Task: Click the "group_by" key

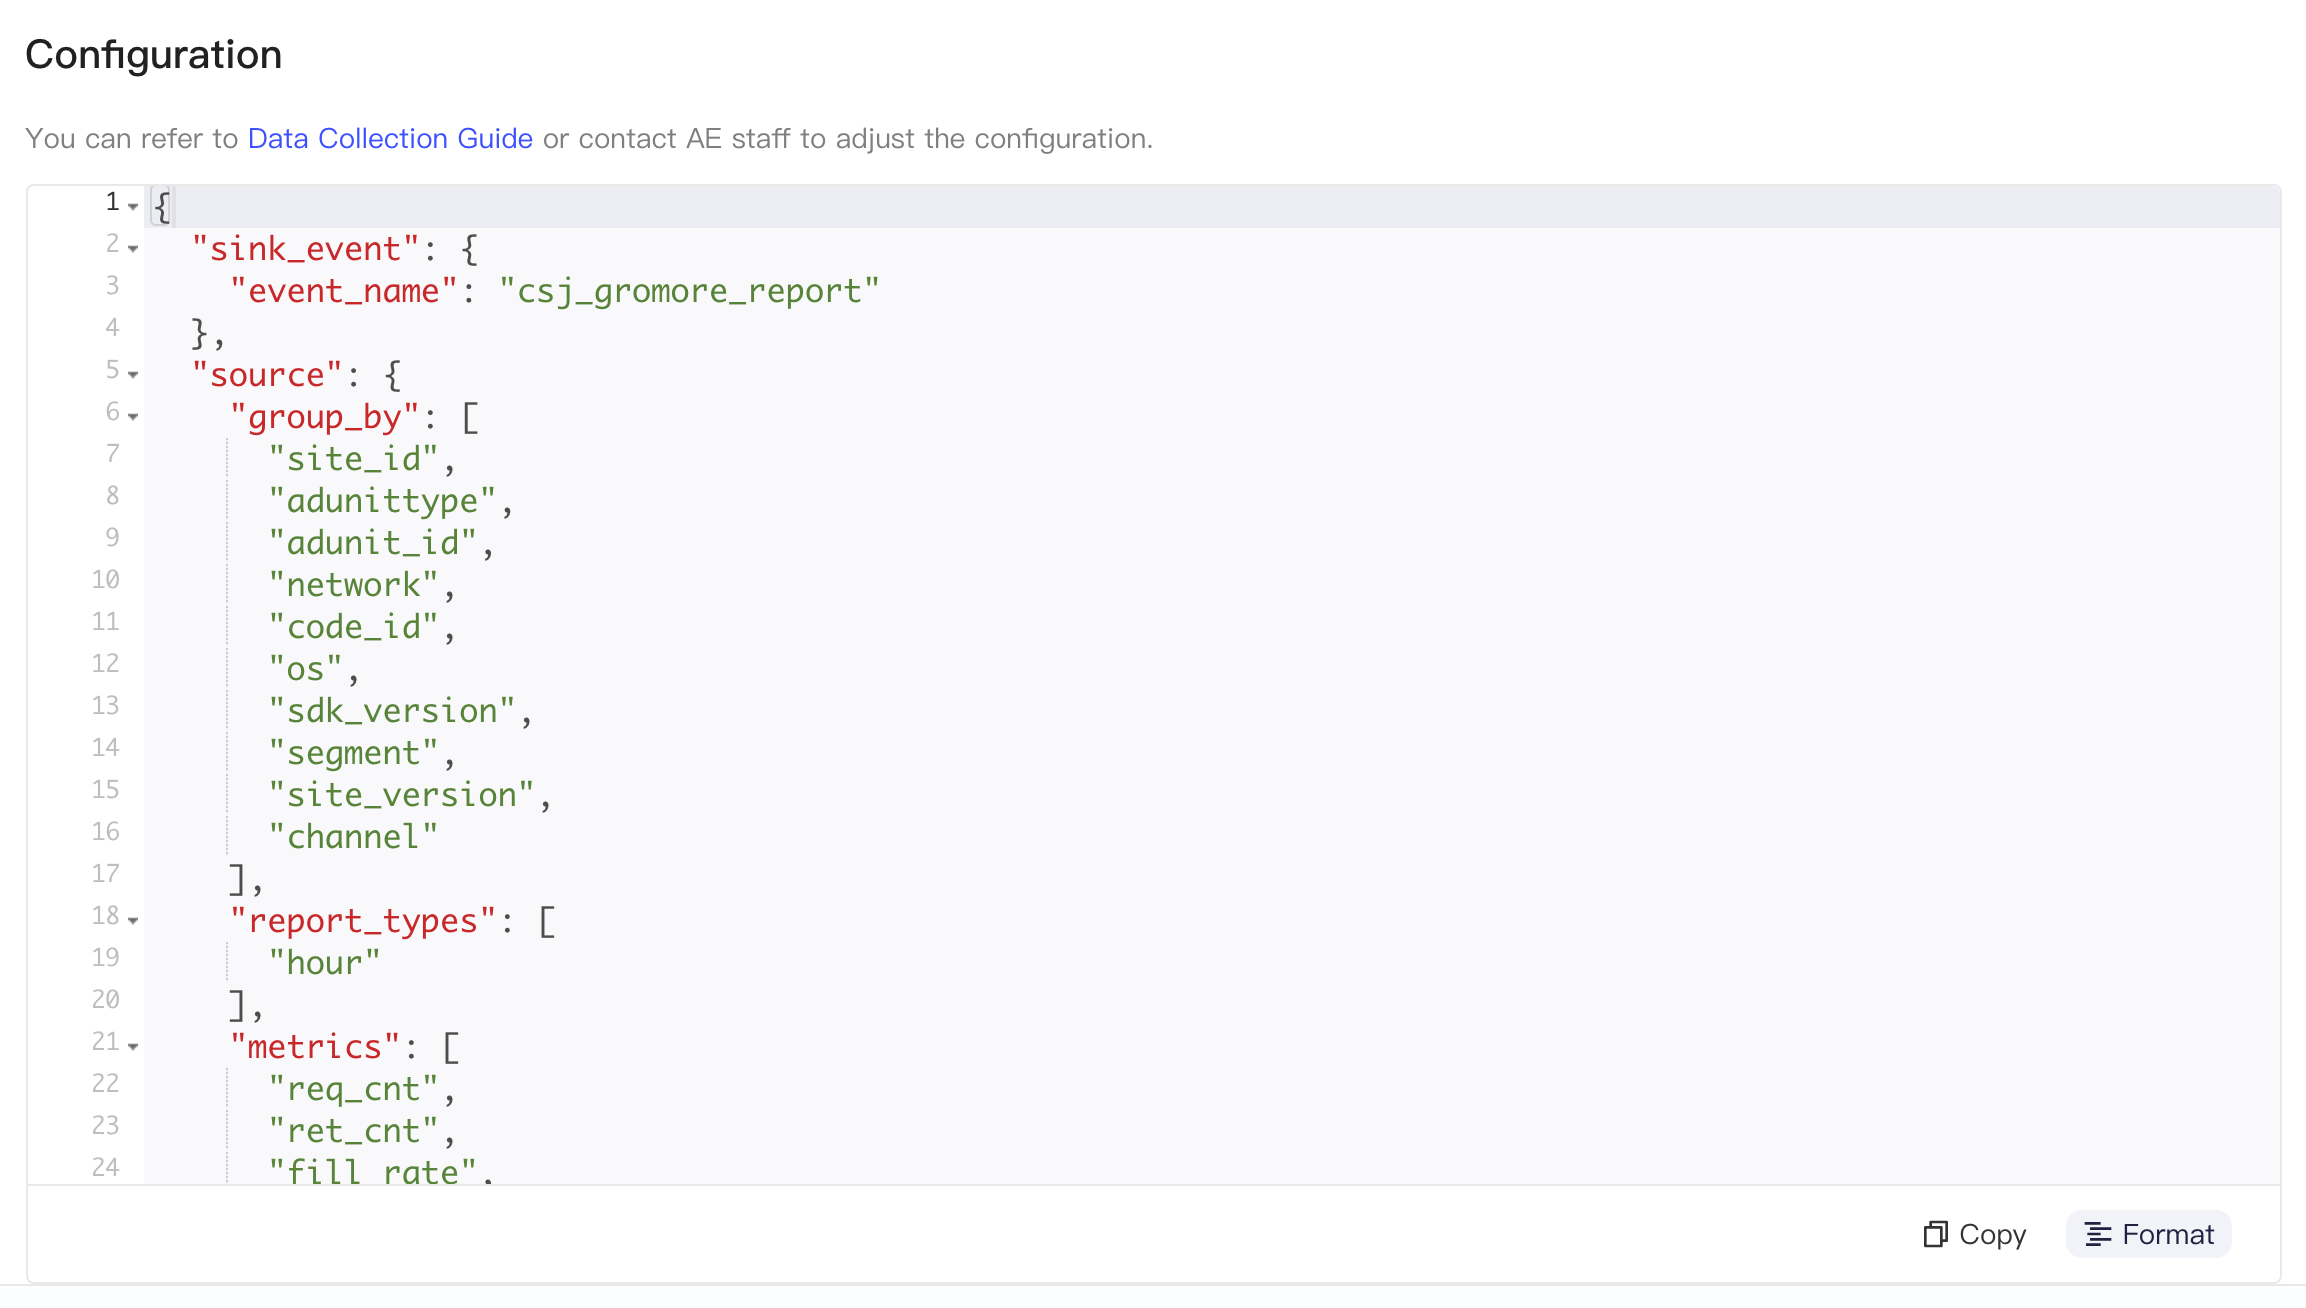Action: pos(324,417)
